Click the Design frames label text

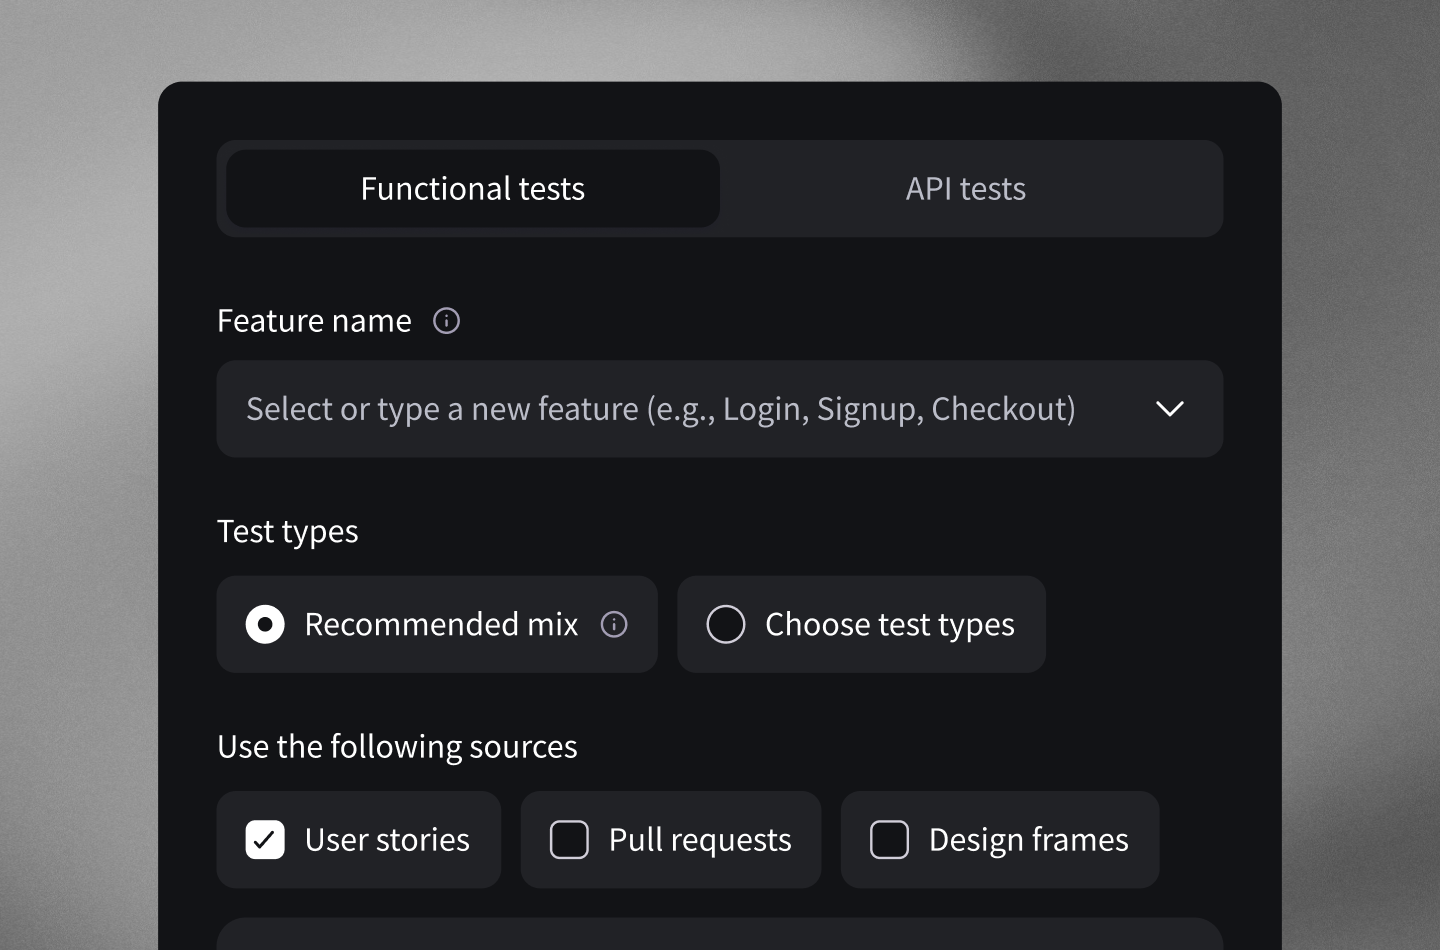[x=1028, y=840]
